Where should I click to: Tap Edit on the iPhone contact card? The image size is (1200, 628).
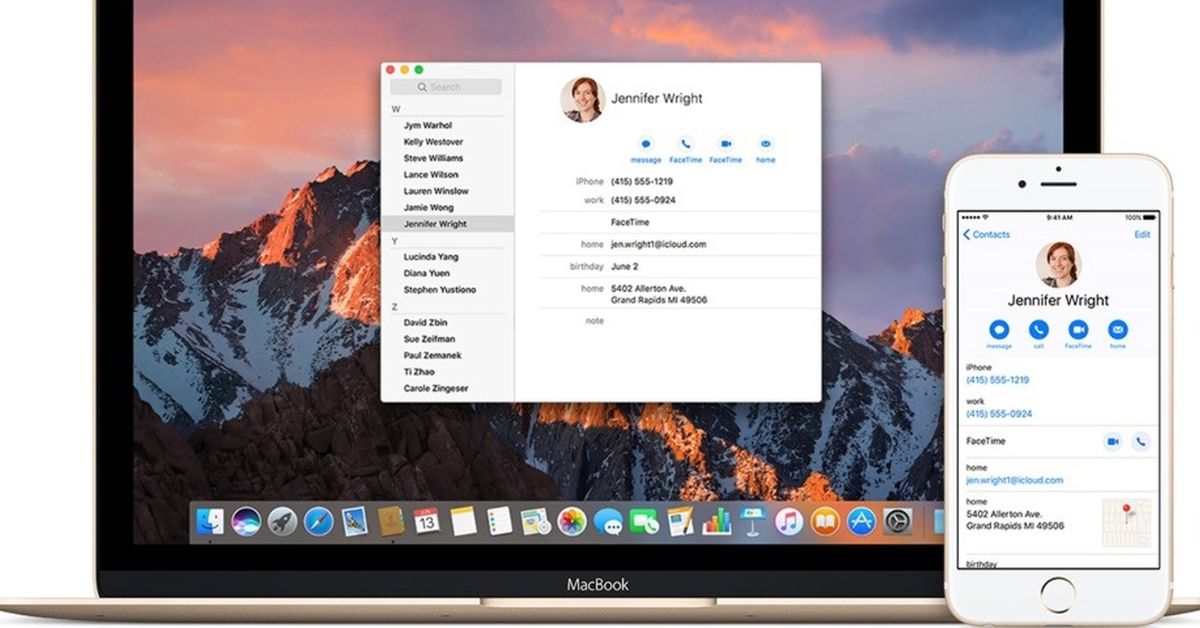[1142, 234]
